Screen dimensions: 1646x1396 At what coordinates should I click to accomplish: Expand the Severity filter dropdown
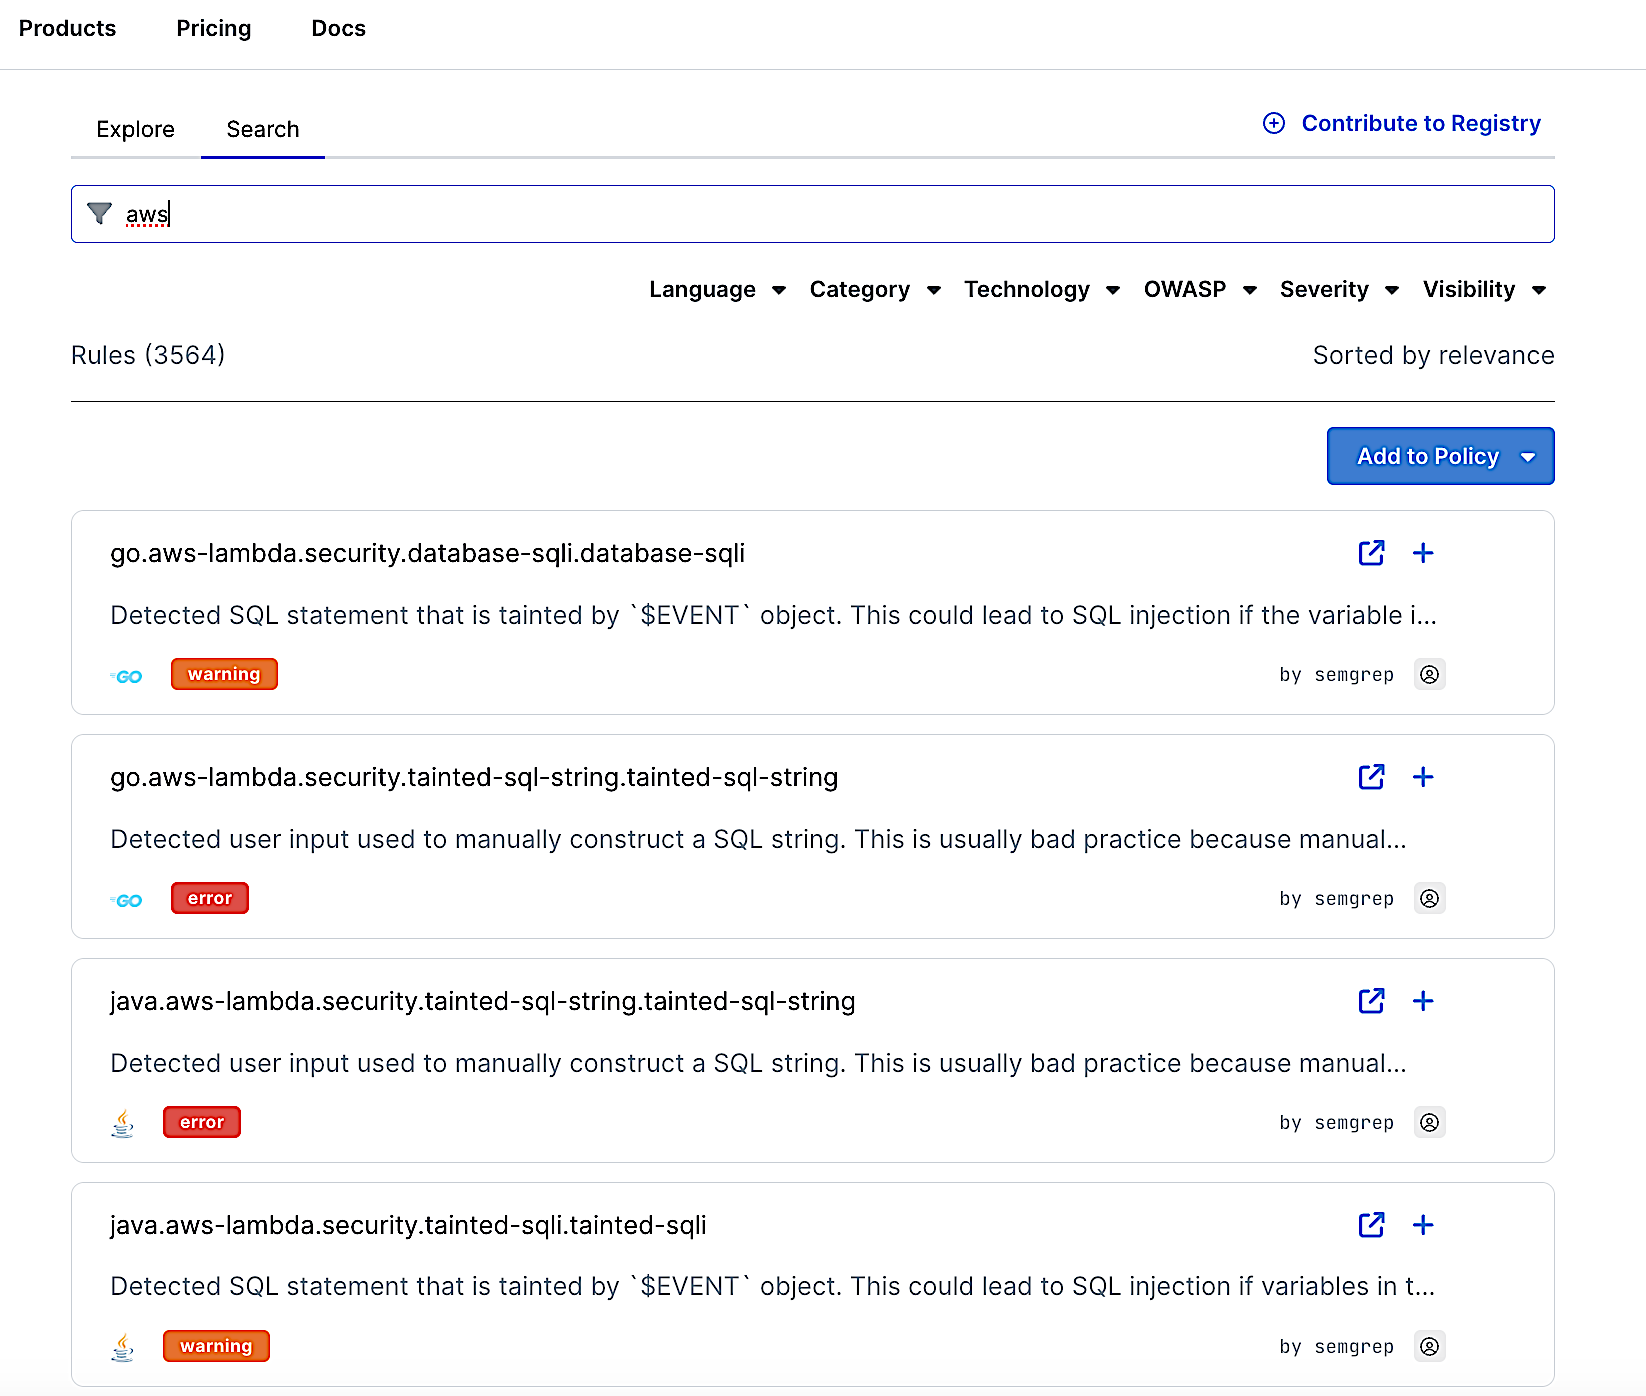pyautogui.click(x=1338, y=290)
